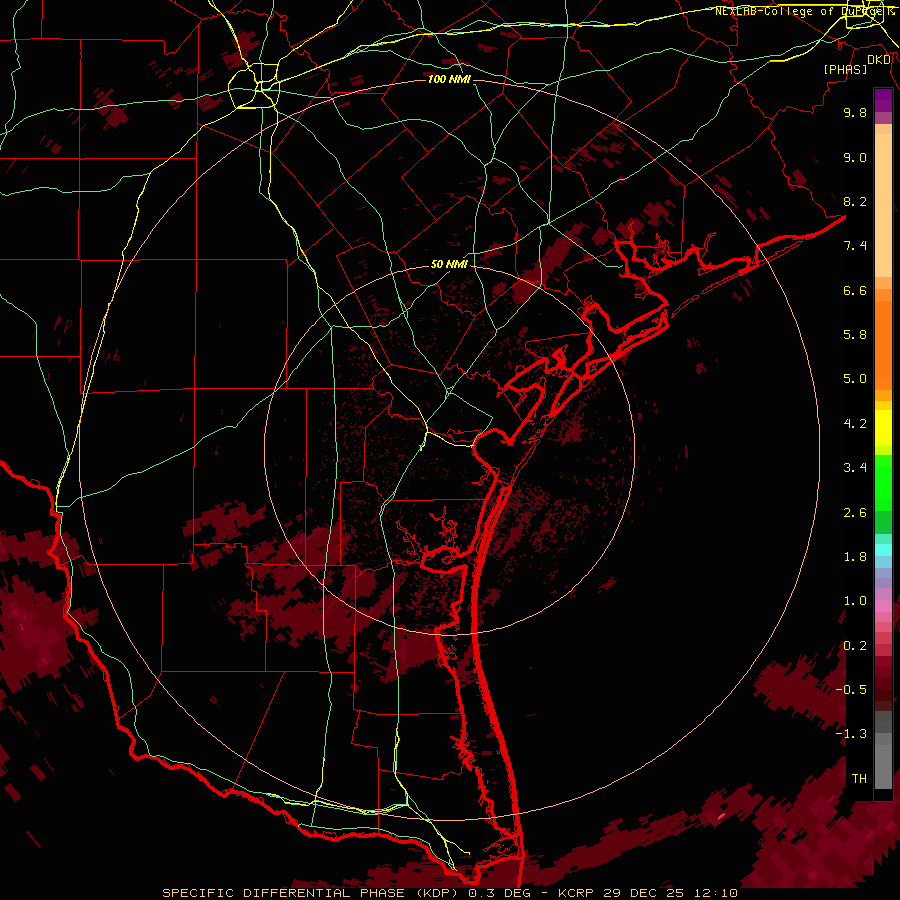
Task: Click the NEXLAB-College of DuPage credit text
Action: pos(804,11)
